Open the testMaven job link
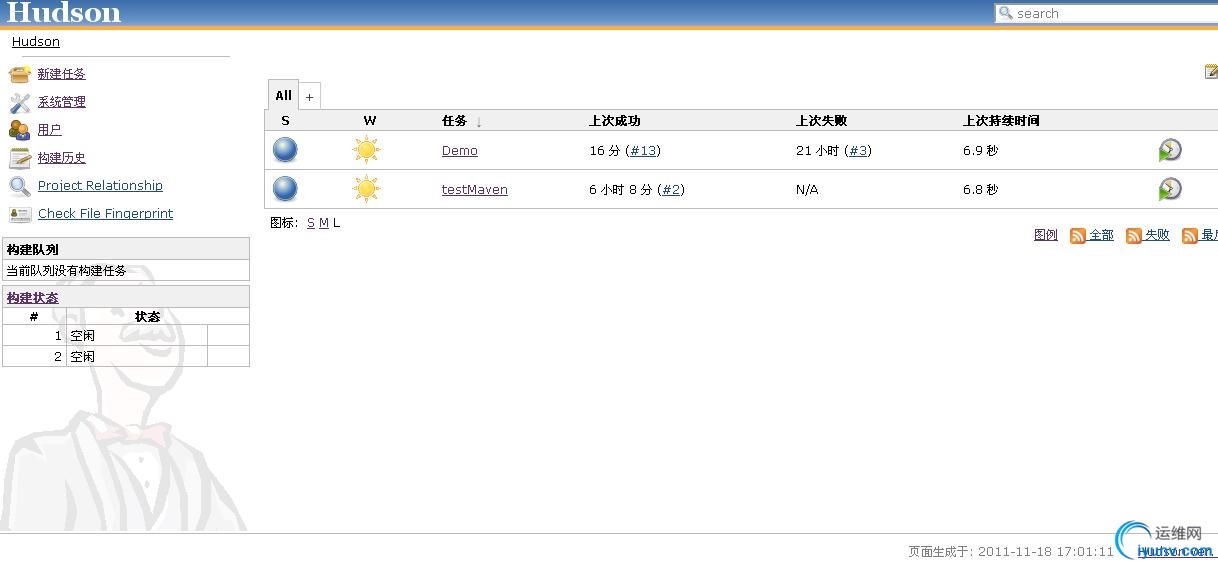Screen dimensions: 1218x567 pos(475,190)
